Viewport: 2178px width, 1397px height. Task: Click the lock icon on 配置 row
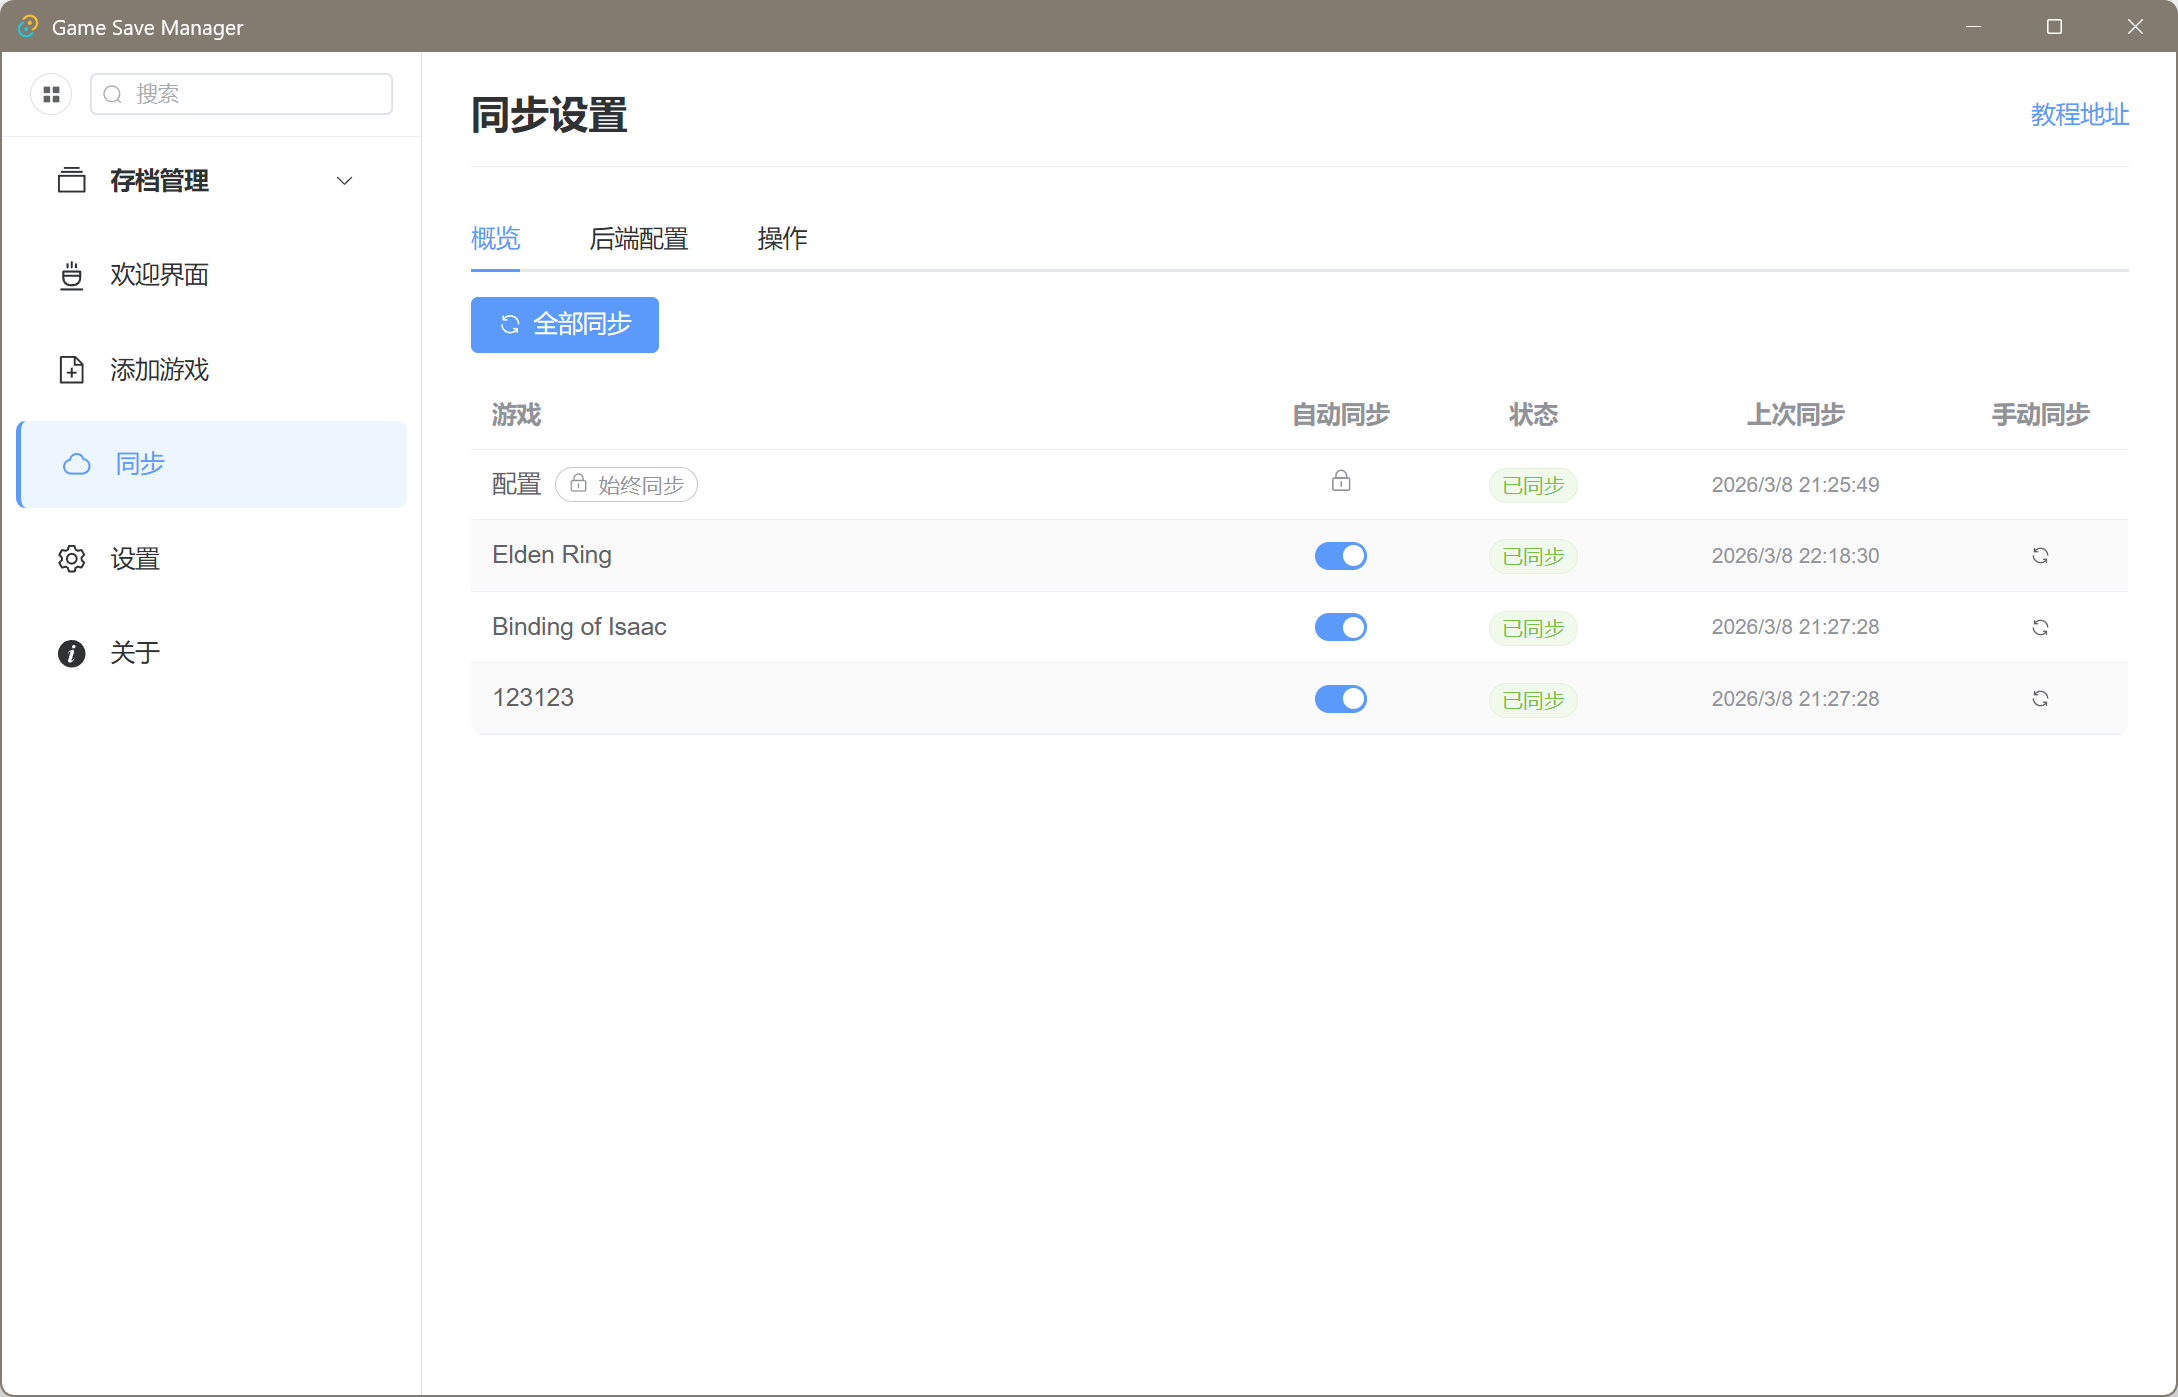tap(1341, 481)
